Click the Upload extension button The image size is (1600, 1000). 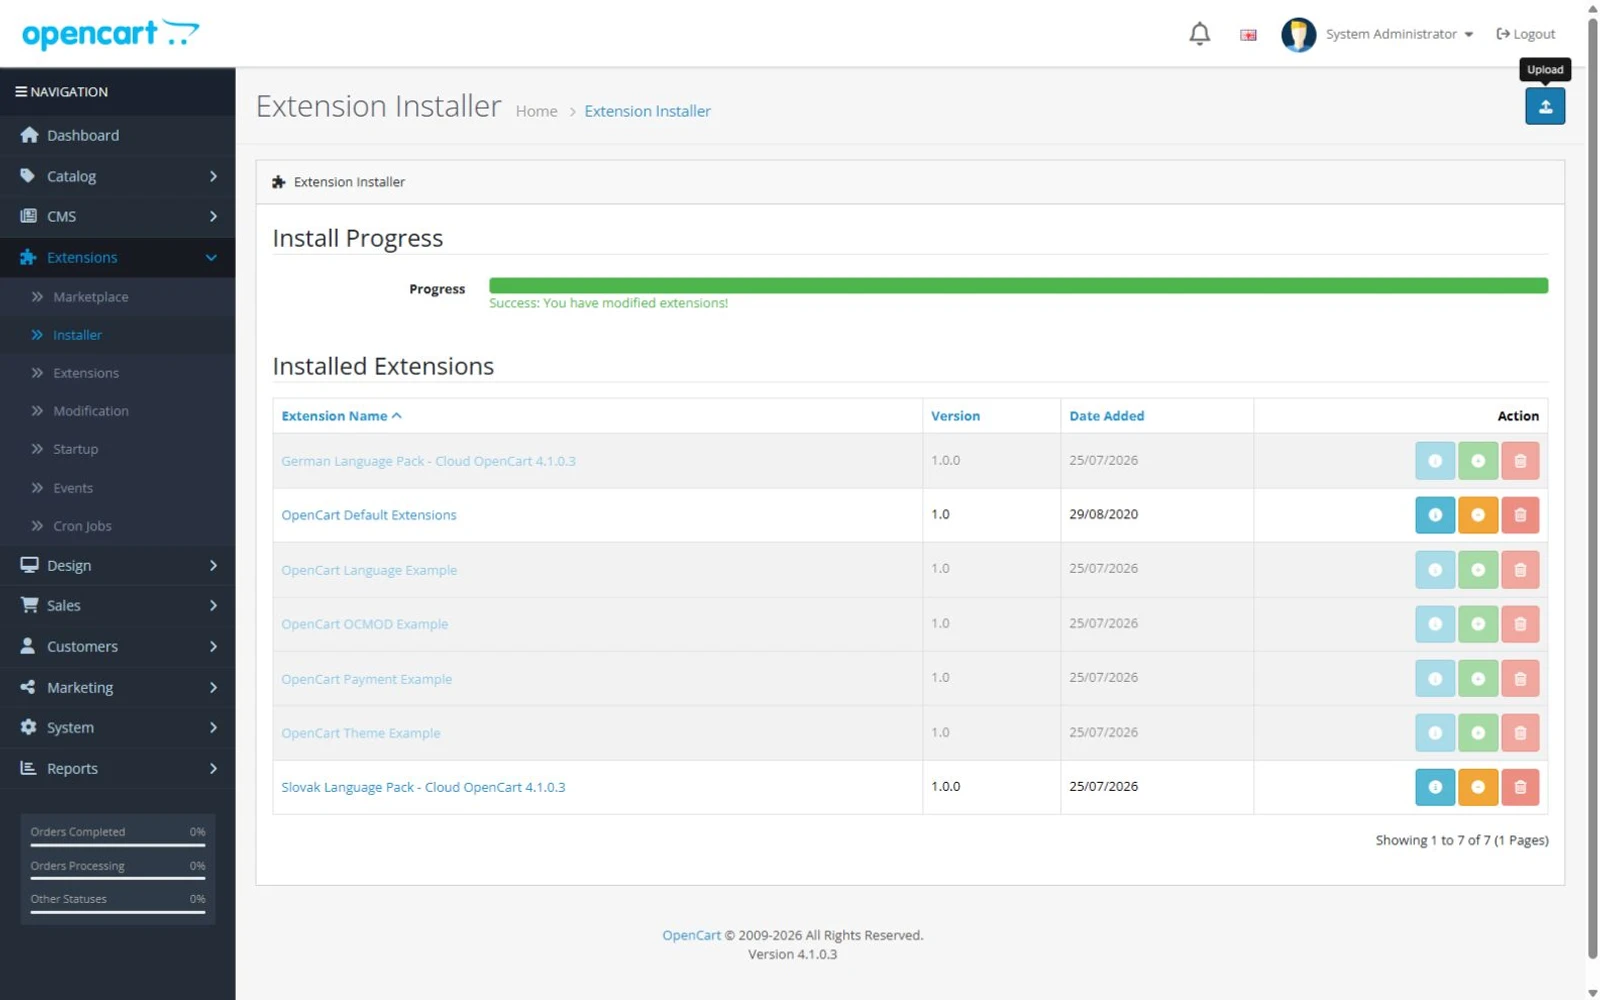tap(1544, 106)
